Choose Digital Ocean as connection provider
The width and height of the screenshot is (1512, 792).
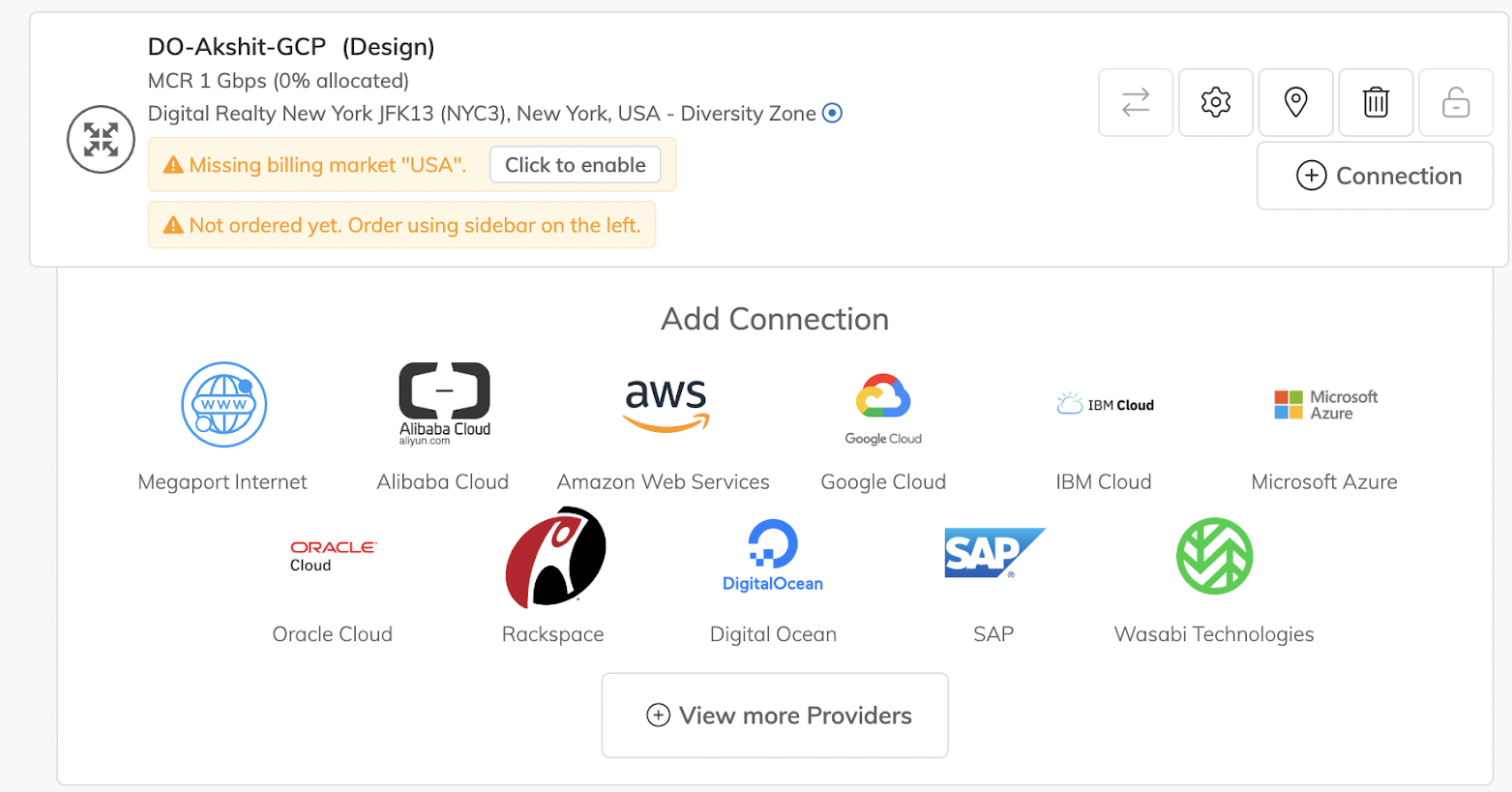(x=773, y=556)
